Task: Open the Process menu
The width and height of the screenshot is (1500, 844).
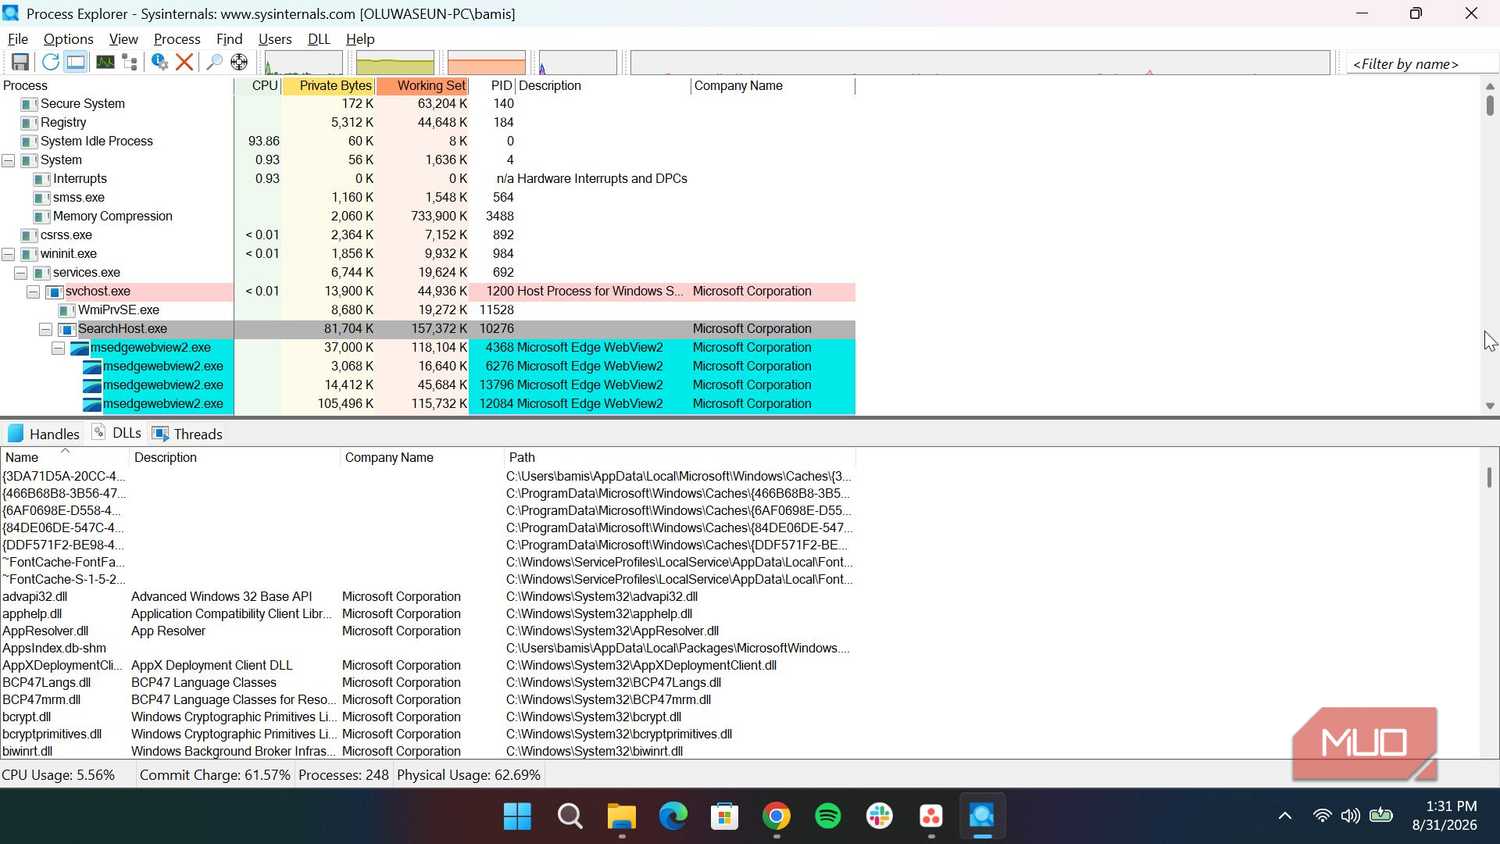Action: [x=177, y=39]
